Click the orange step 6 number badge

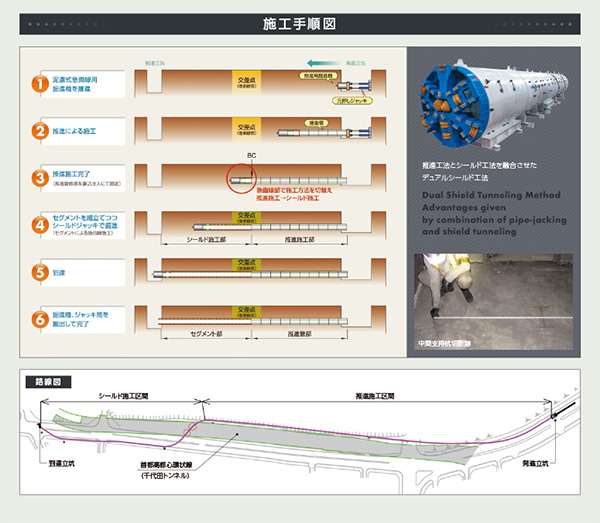[x=40, y=319]
